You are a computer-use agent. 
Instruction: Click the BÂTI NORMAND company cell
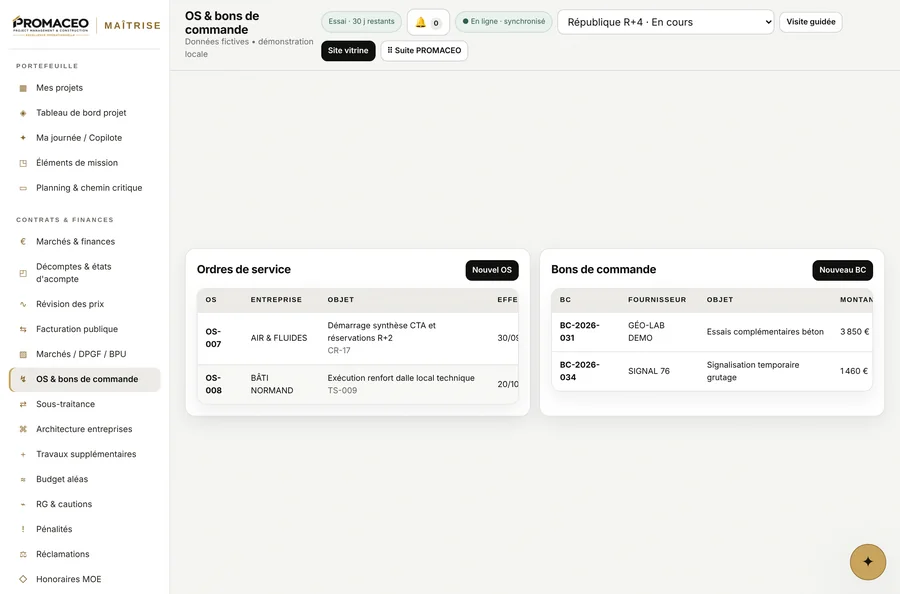tap(272, 384)
